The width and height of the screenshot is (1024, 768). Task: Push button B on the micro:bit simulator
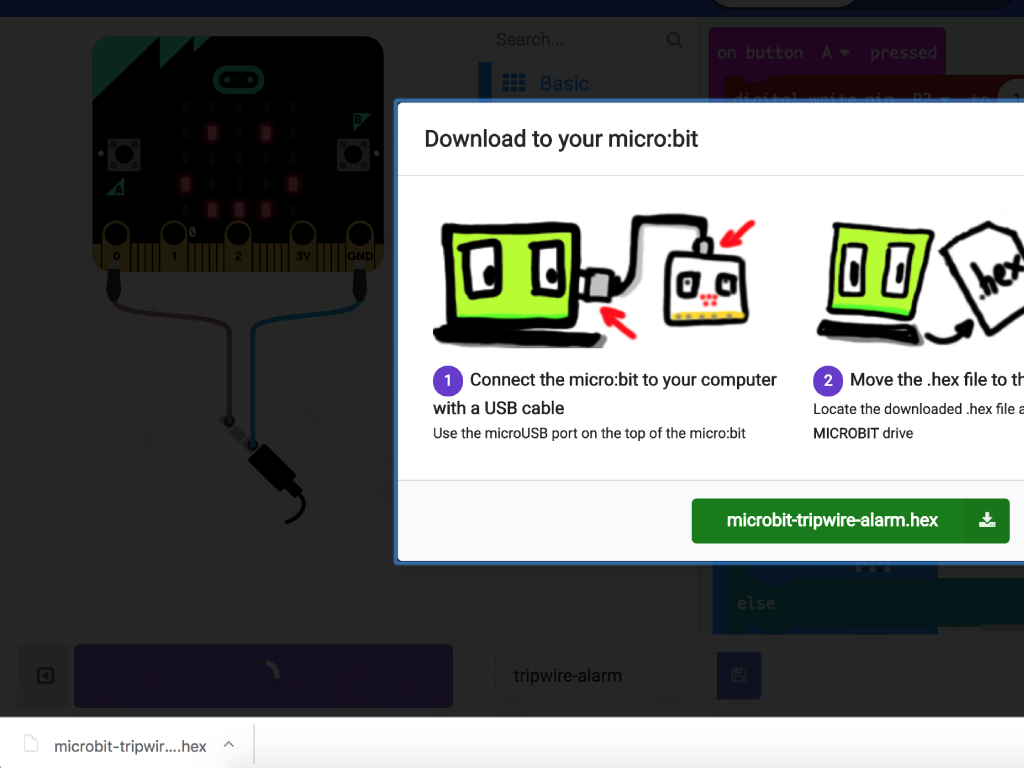click(353, 155)
